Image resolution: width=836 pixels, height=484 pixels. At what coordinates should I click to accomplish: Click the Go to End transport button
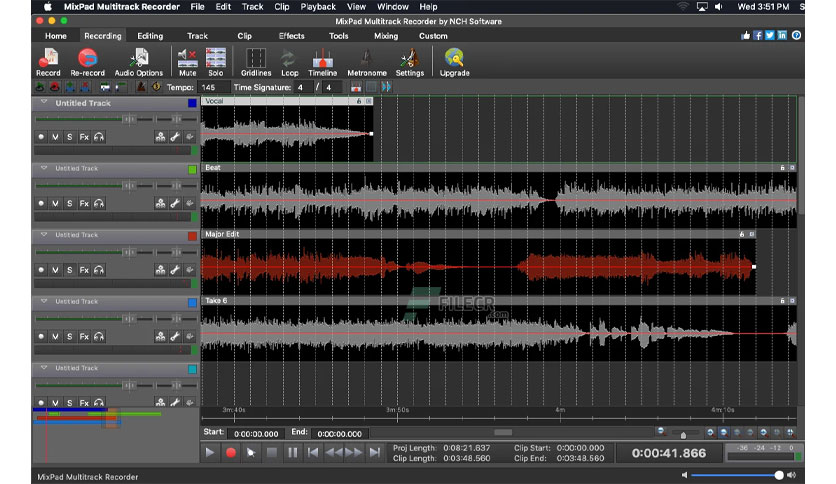click(375, 453)
